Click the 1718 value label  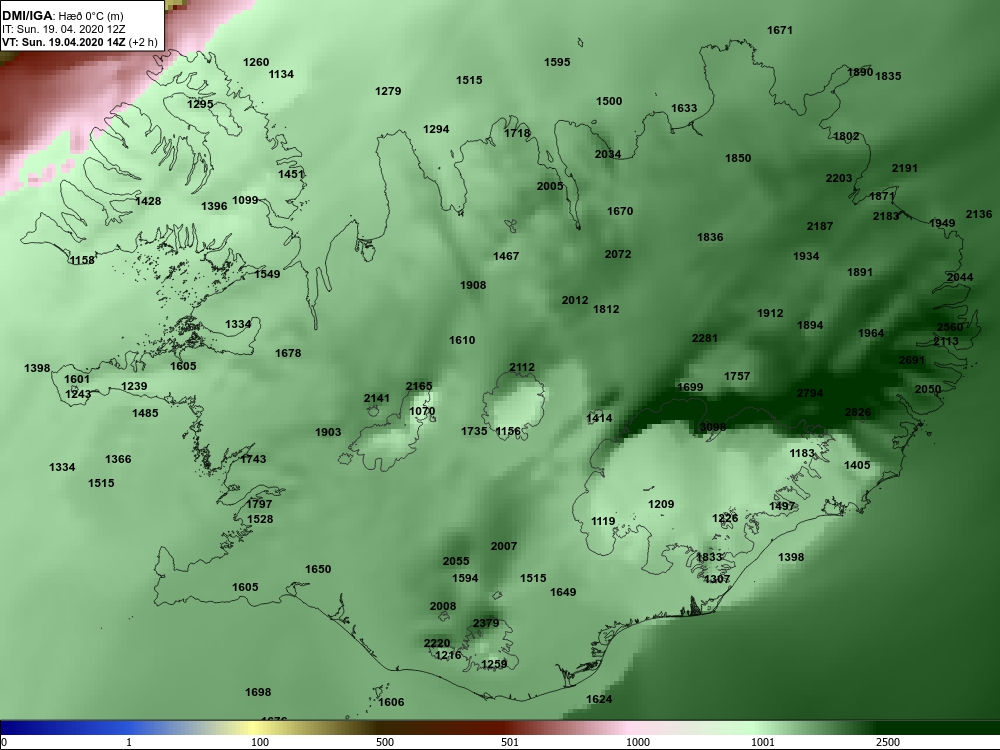pyautogui.click(x=517, y=133)
